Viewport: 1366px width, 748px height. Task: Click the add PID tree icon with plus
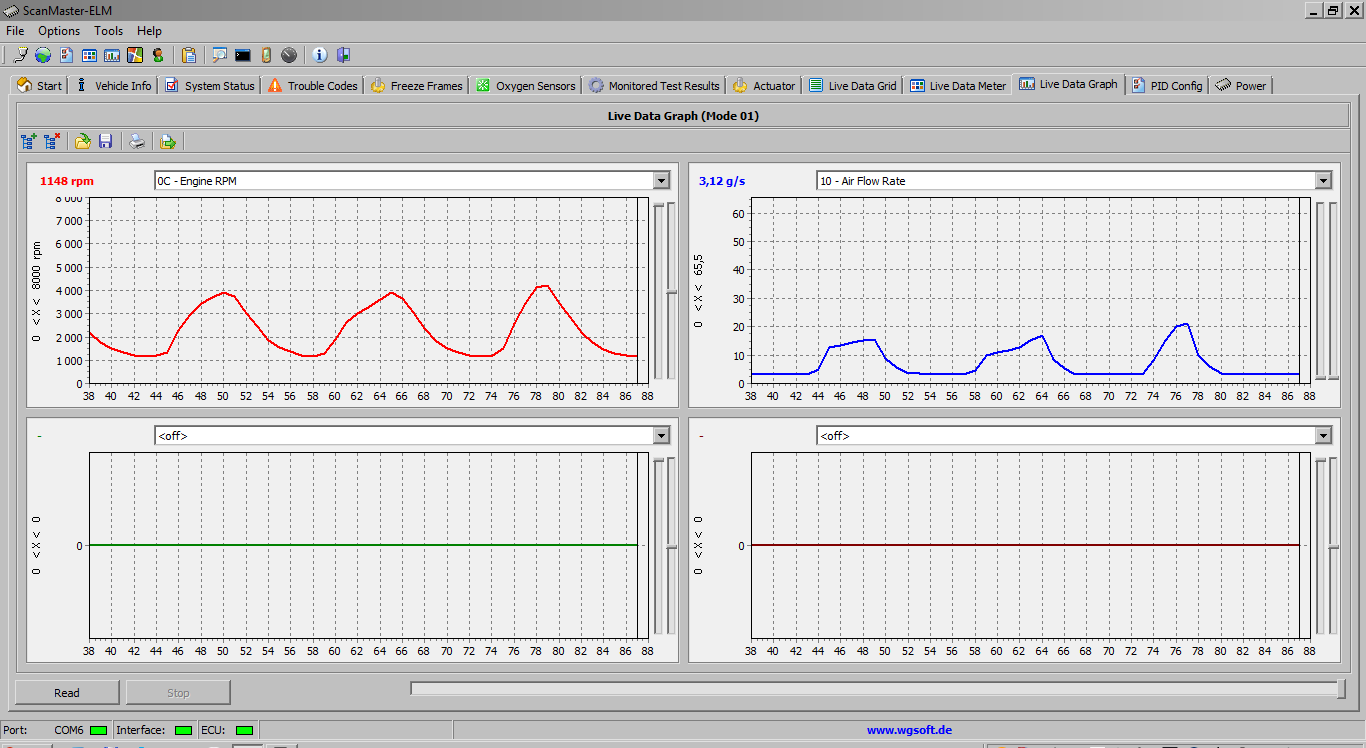[x=28, y=142]
